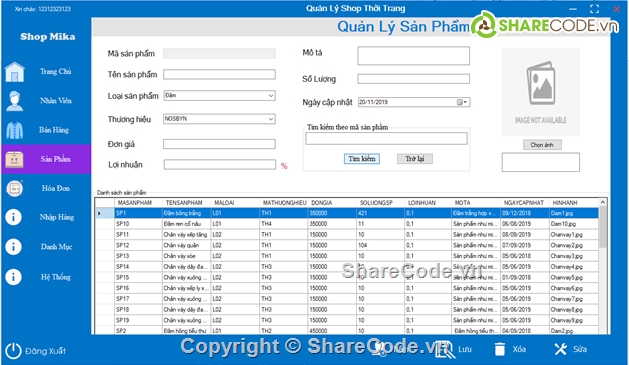Edit product with the Sửa wrench icon
629x365 pixels.
coord(560,349)
